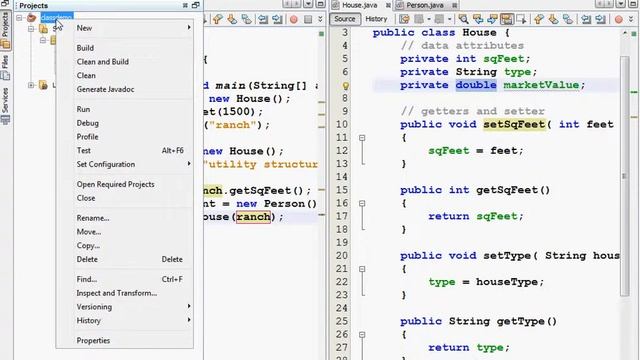The height and width of the screenshot is (360, 640).
Task: Toggle Bookmark in House.java toolbar
Action: click(568, 19)
